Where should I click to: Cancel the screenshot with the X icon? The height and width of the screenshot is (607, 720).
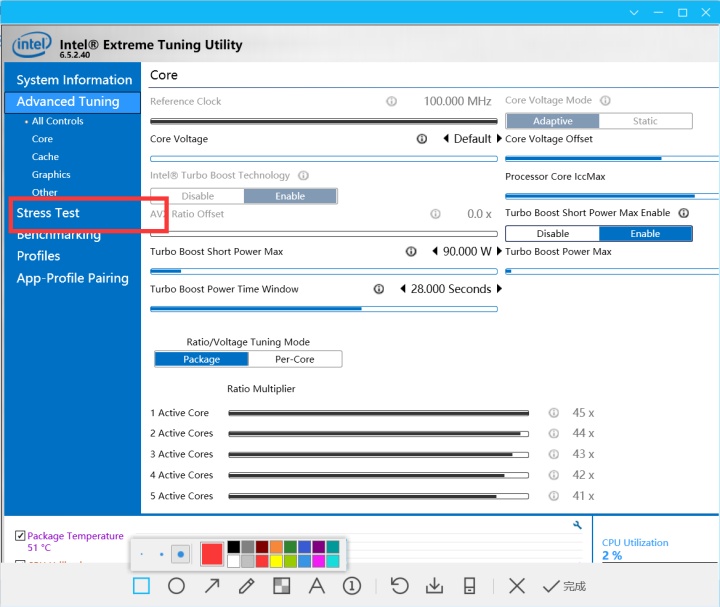coord(517,586)
